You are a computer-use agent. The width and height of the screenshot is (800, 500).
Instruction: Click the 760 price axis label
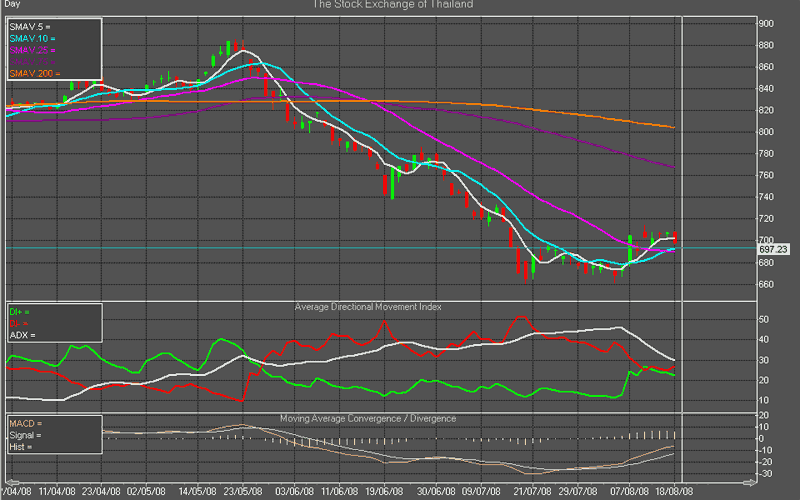(x=766, y=175)
